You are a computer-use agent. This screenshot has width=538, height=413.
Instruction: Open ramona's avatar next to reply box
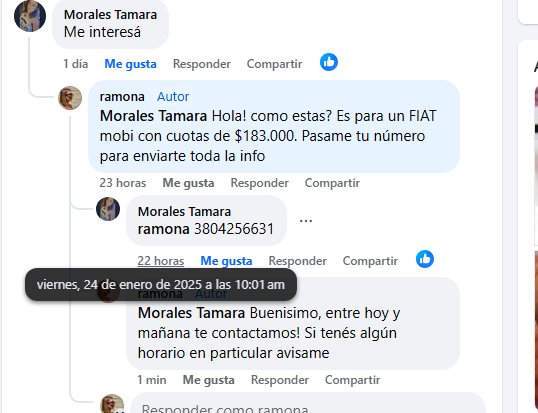pyautogui.click(x=112, y=404)
